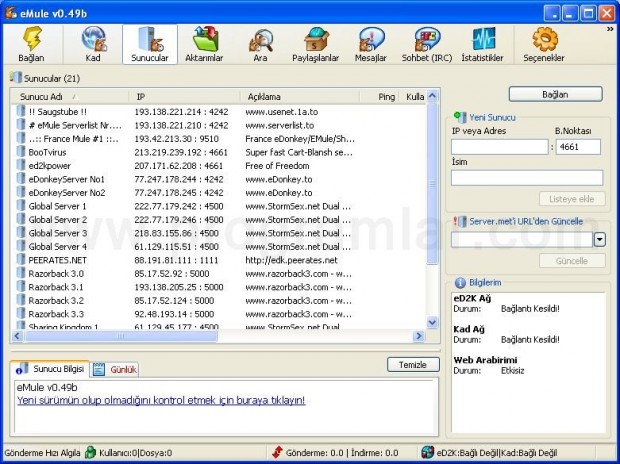Viewport: 620px width, 464px height.
Task: Expand the toolbar overflow chevron
Action: pyautogui.click(x=610, y=29)
